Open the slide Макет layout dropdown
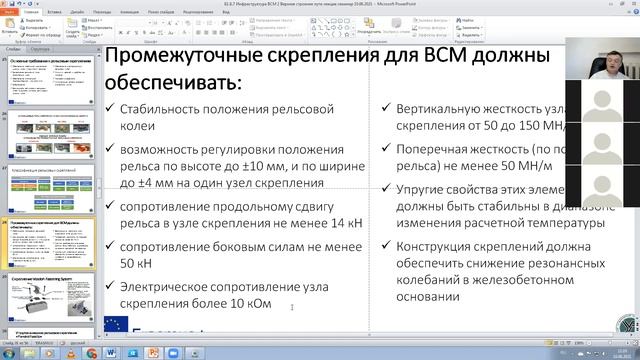The image size is (640, 360). coord(93,20)
